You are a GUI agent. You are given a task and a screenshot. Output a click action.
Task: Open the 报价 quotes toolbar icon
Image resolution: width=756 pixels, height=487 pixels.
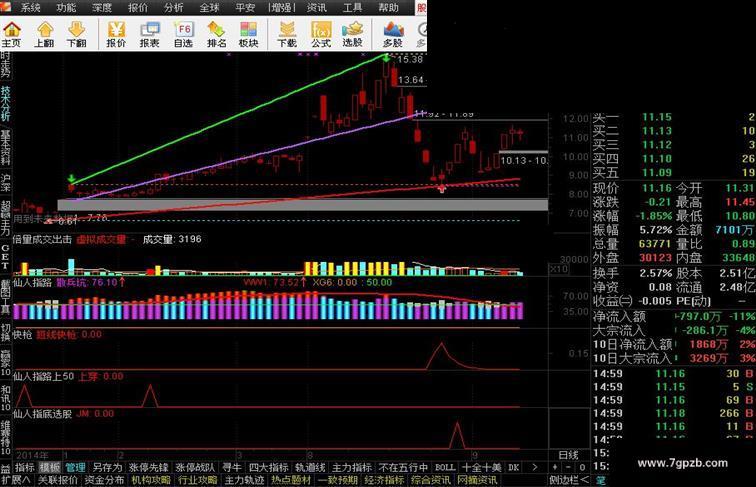pos(116,34)
